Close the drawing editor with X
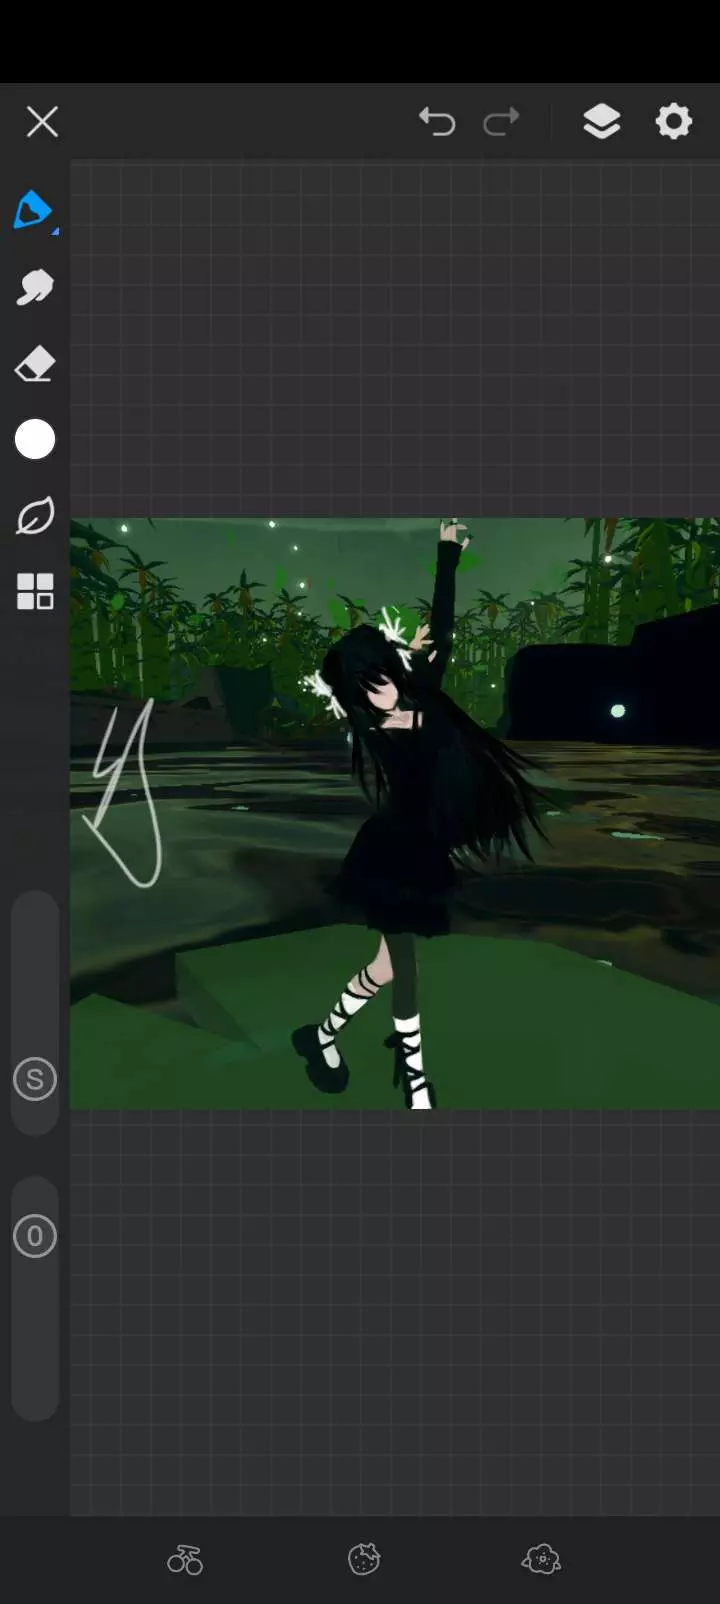The width and height of the screenshot is (720, 1604). click(42, 122)
